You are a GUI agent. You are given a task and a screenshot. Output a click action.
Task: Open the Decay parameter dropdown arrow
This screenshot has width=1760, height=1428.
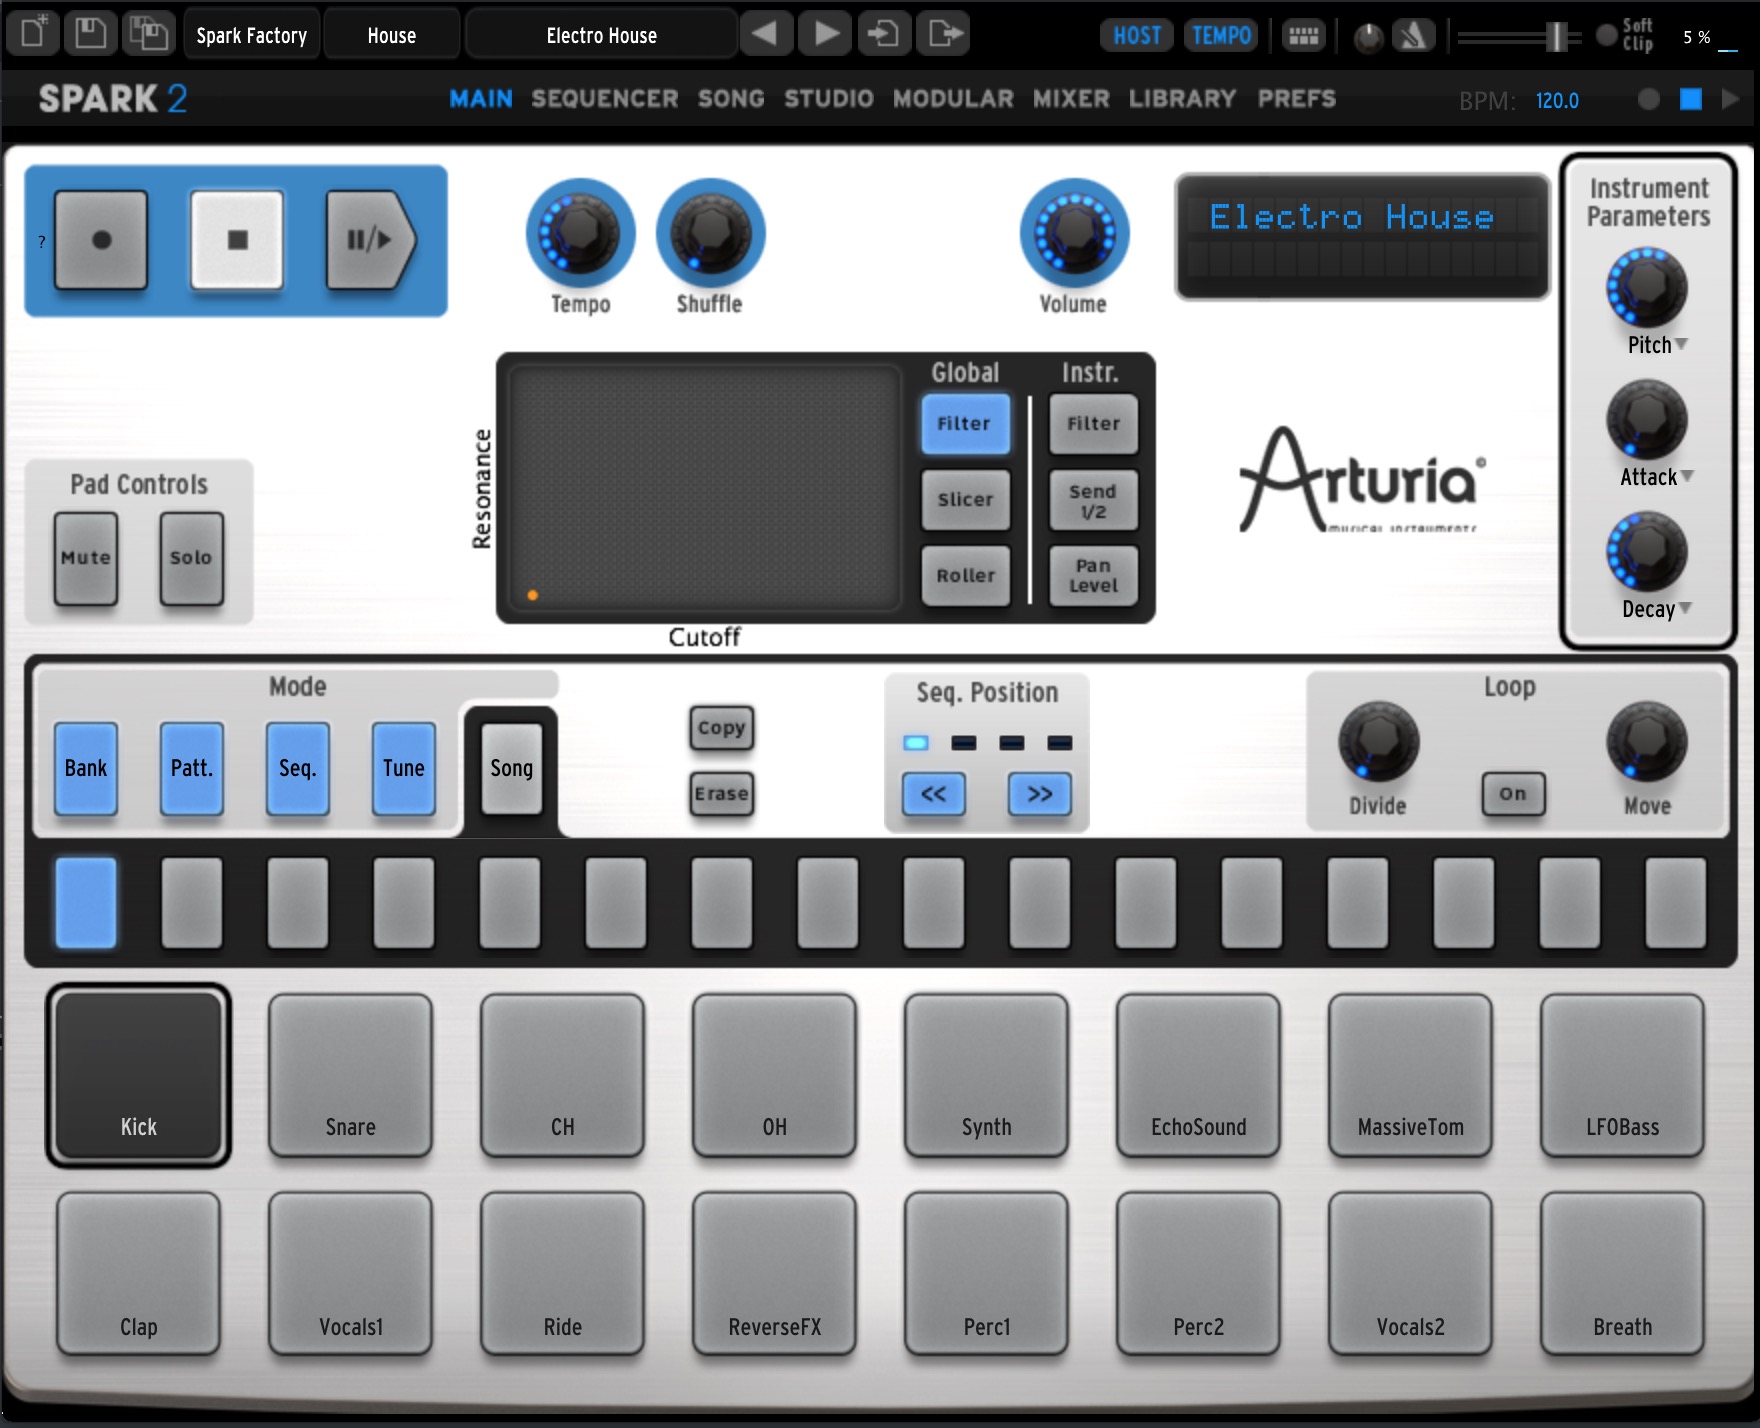coord(1685,608)
